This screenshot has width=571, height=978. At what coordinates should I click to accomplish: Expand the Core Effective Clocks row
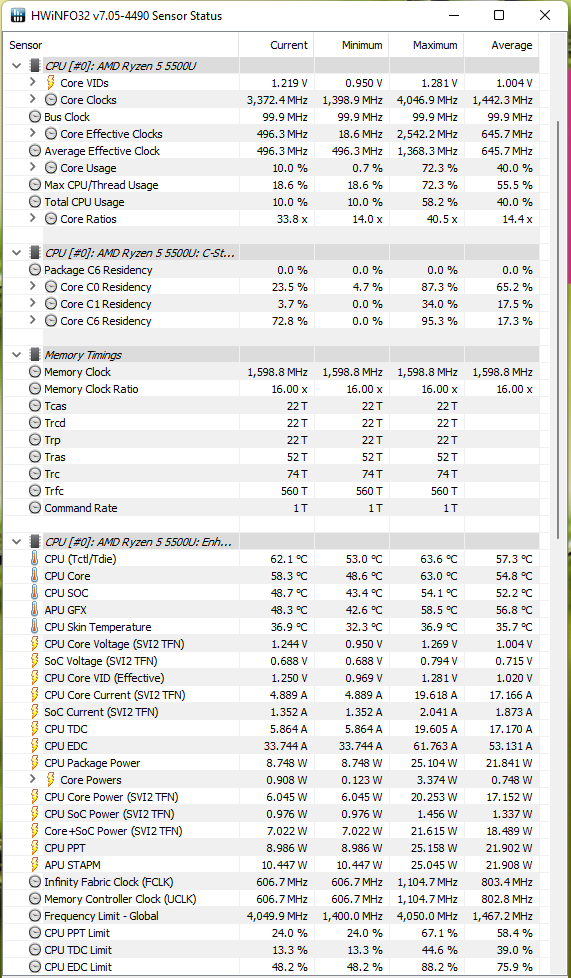pos(33,133)
